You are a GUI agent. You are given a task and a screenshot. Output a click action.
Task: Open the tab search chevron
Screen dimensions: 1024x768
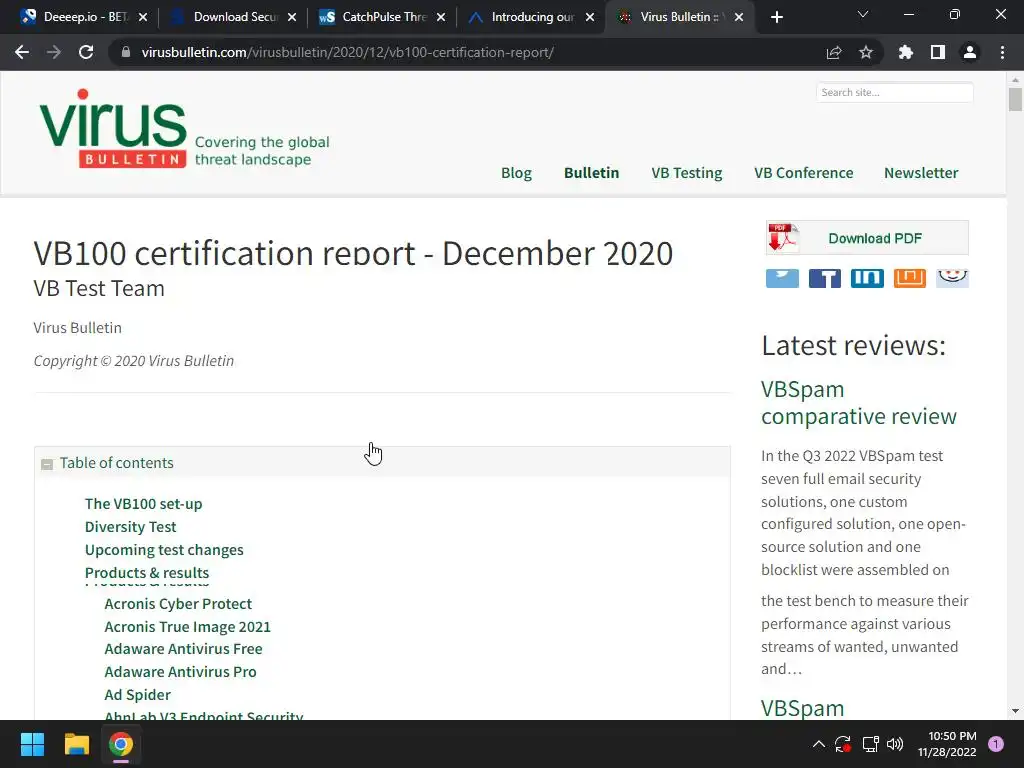863,14
